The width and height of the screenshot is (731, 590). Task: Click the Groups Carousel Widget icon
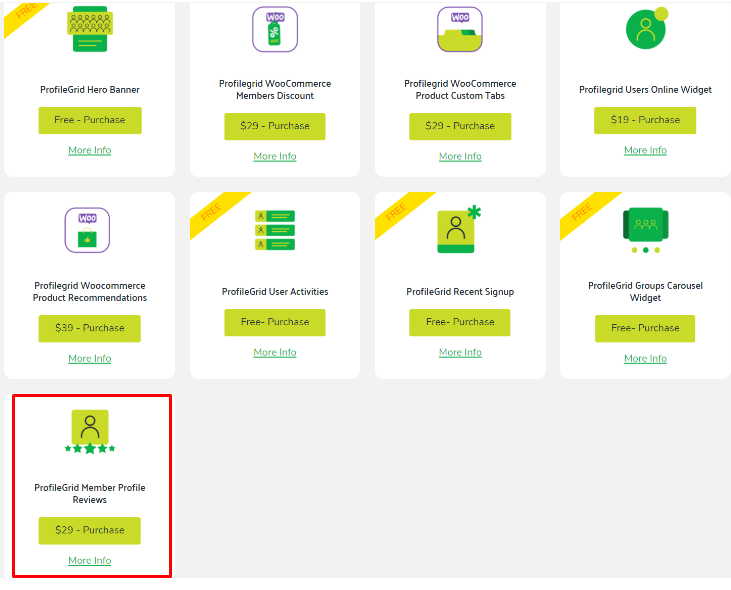click(x=646, y=230)
